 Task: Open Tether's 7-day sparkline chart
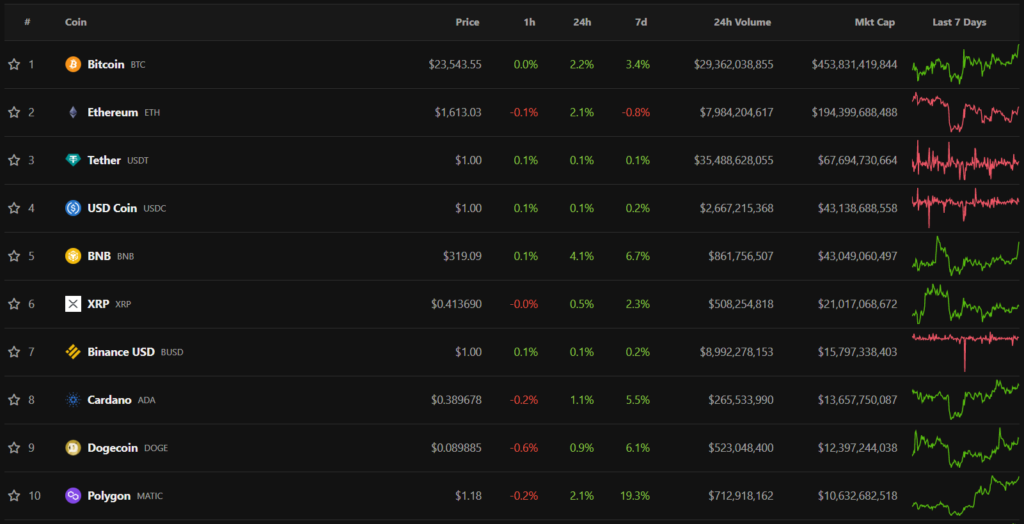[x=966, y=160]
